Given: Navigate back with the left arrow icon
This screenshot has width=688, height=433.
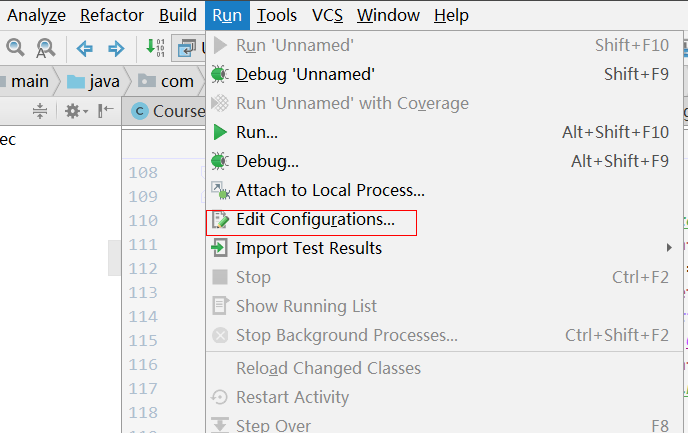Looking at the screenshot, I should click(x=85, y=47).
